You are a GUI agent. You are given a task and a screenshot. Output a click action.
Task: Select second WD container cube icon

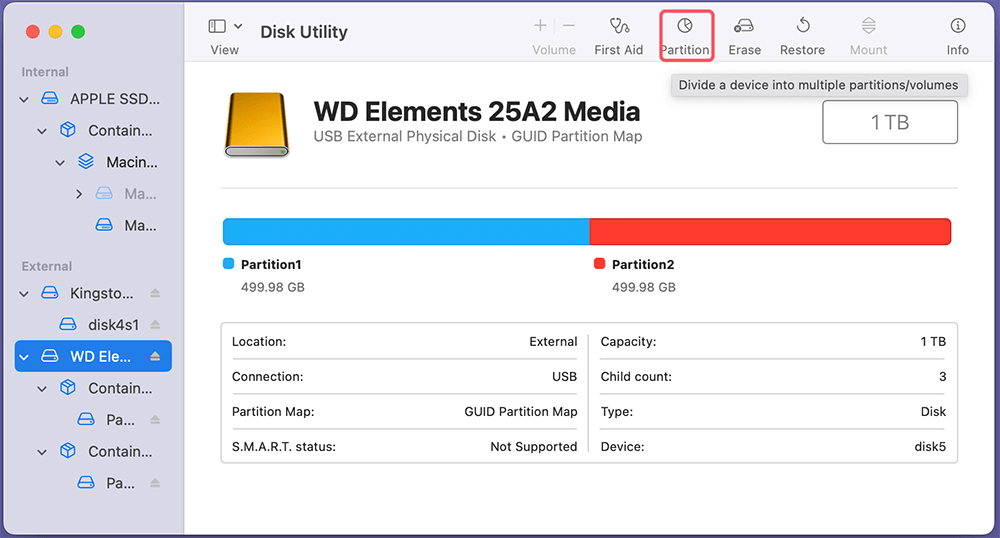[x=68, y=451]
